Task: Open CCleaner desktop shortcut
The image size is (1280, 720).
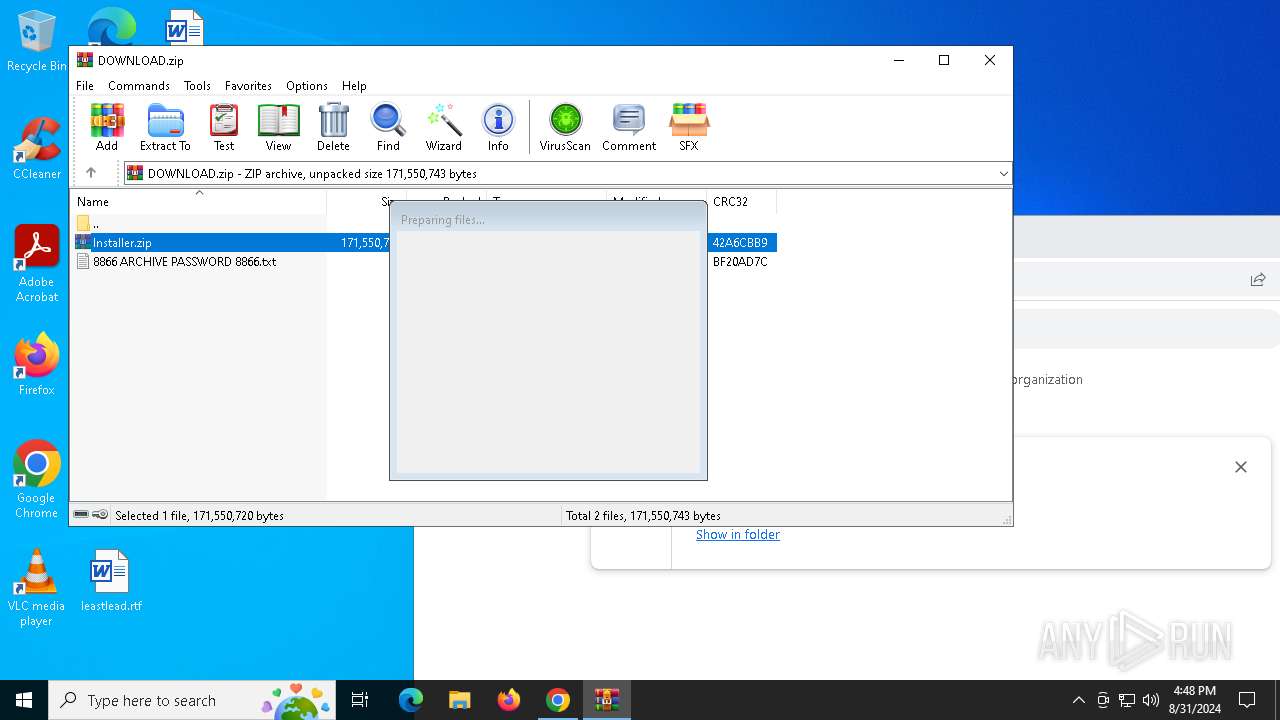Action: tap(37, 149)
